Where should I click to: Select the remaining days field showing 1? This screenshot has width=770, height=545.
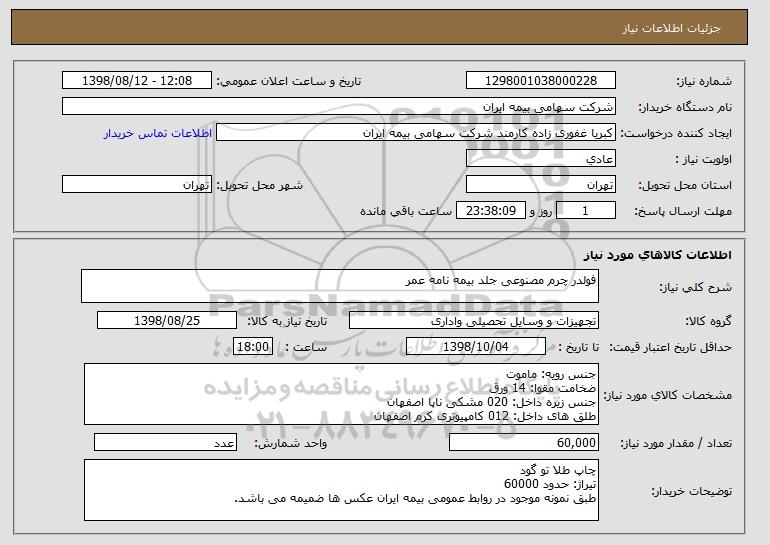(x=585, y=211)
